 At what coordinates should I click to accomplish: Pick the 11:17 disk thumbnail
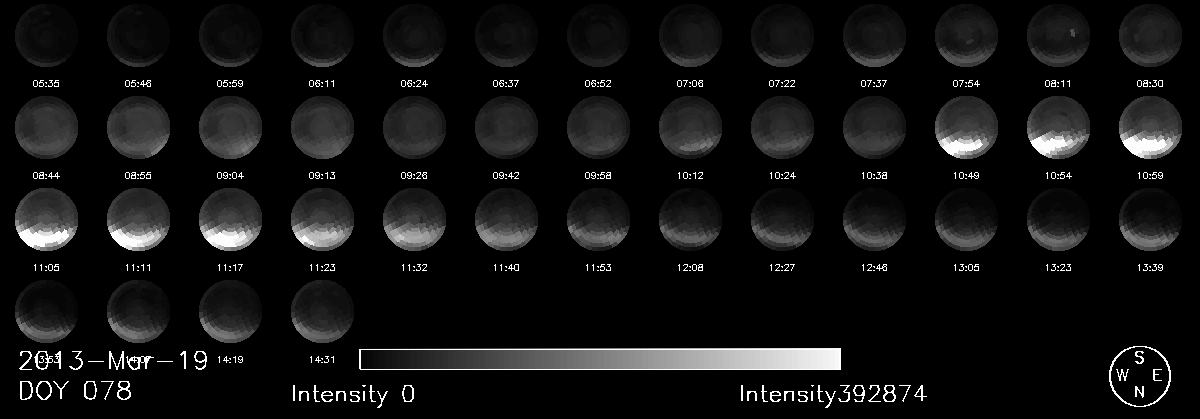(230, 219)
